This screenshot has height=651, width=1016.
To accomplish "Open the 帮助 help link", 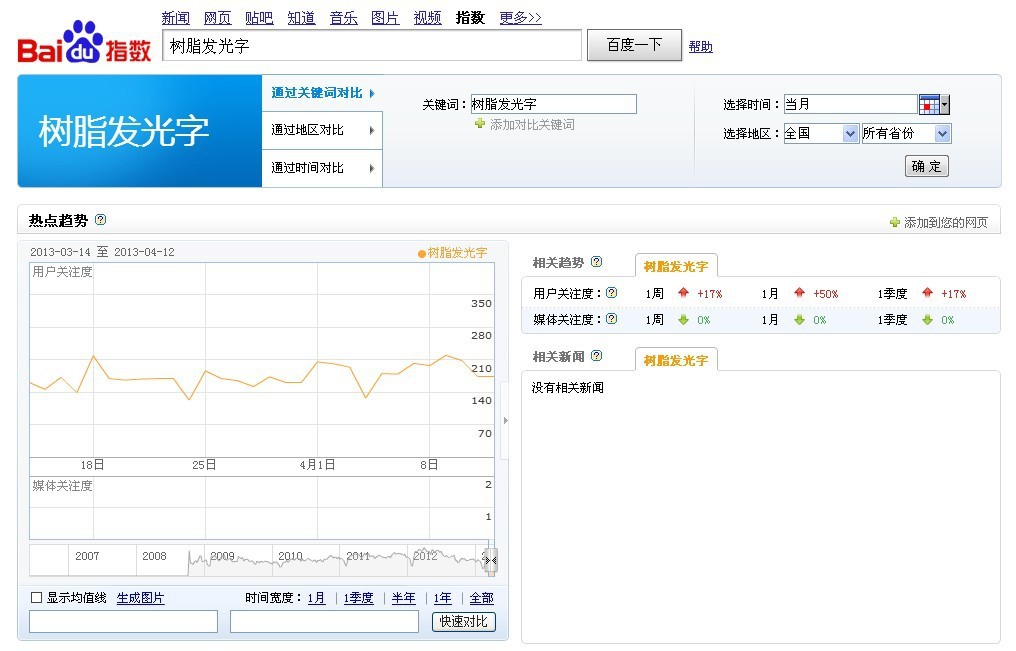I will coord(700,47).
